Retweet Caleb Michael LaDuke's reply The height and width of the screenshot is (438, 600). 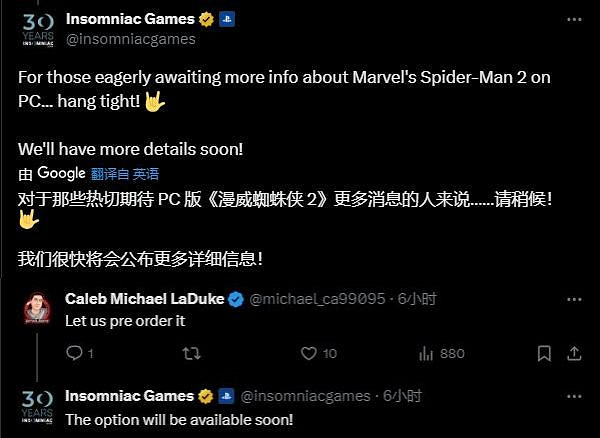[x=191, y=353]
